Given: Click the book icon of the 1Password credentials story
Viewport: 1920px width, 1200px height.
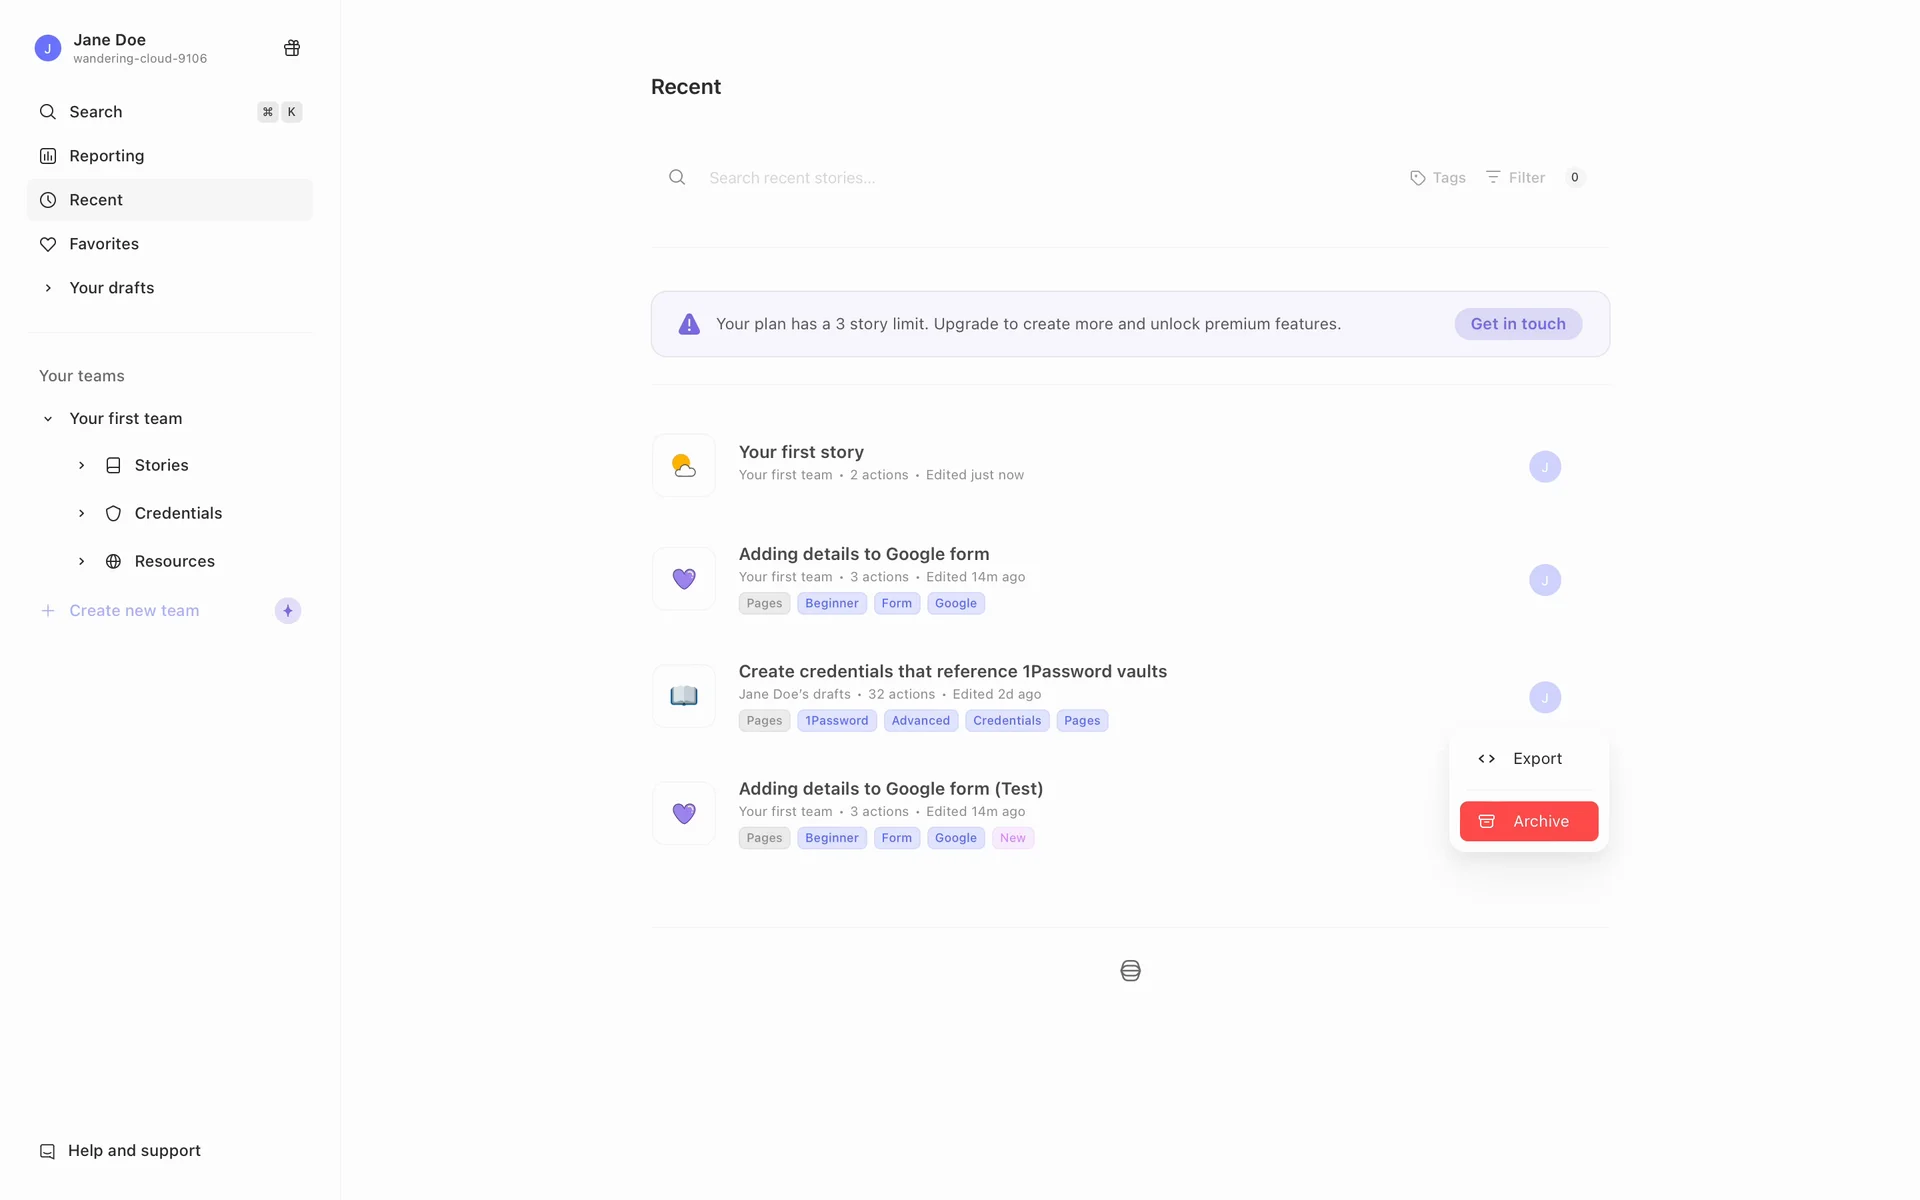Looking at the screenshot, I should [684, 696].
